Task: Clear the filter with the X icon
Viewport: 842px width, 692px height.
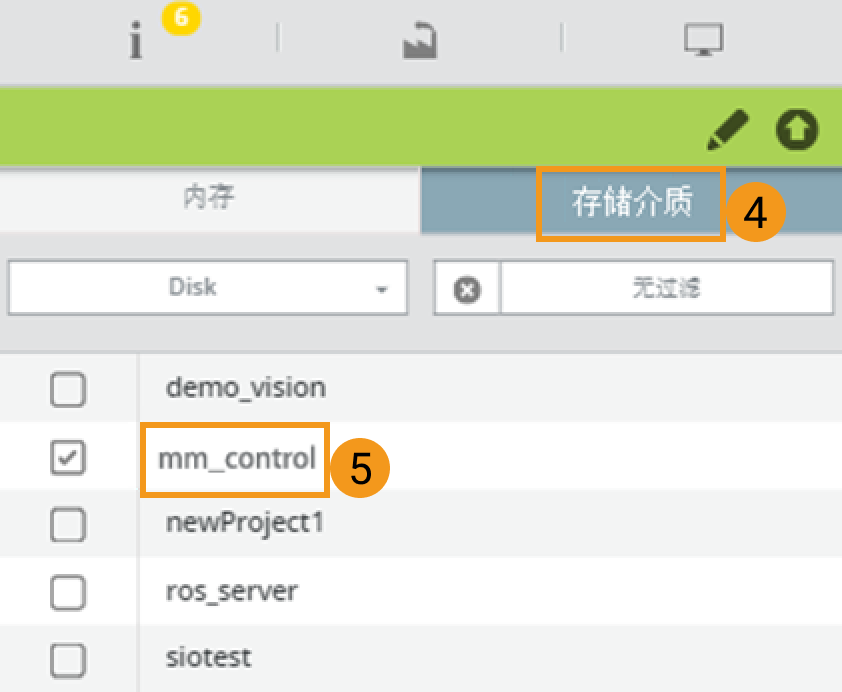Action: coord(467,289)
